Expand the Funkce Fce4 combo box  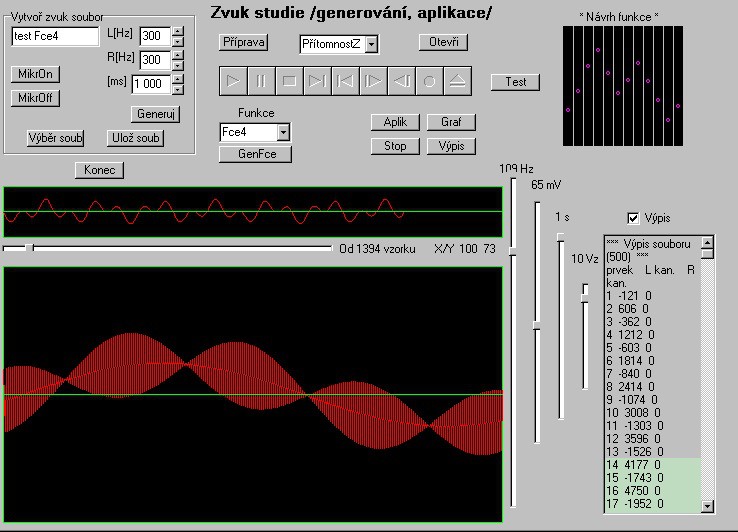(283, 132)
